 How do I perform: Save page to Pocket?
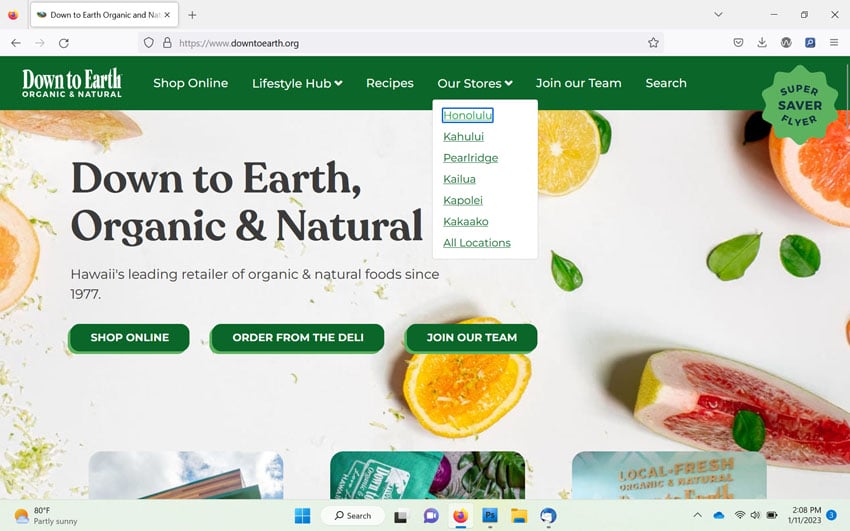coord(738,42)
